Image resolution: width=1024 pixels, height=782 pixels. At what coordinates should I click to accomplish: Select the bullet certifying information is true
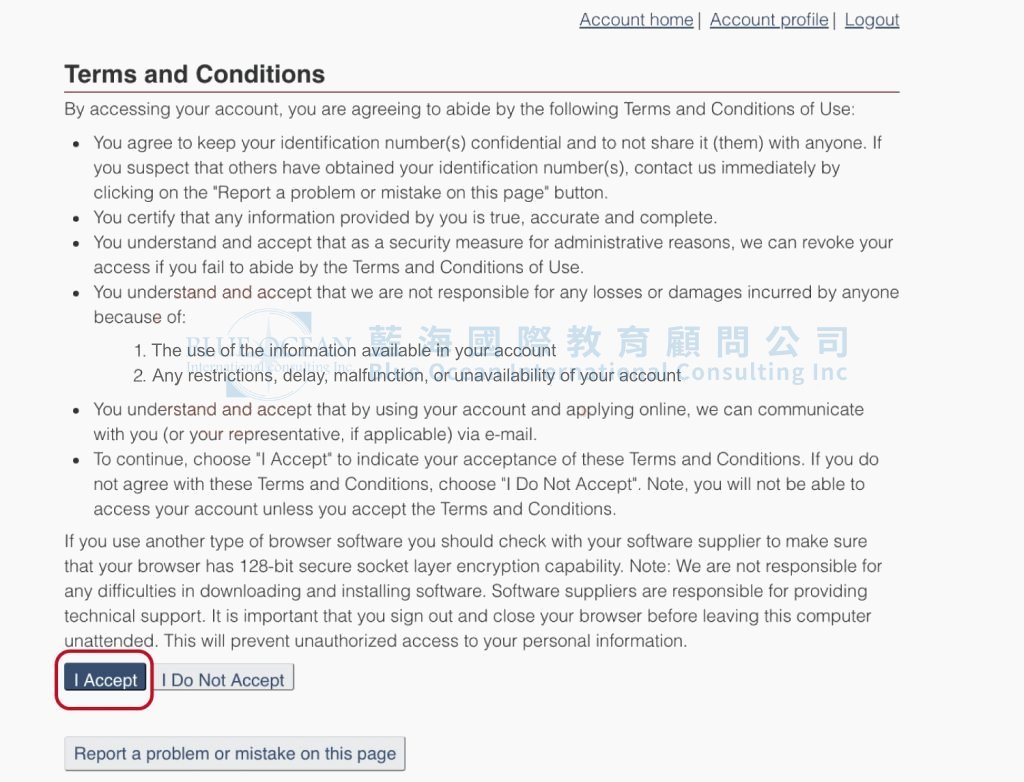click(405, 218)
